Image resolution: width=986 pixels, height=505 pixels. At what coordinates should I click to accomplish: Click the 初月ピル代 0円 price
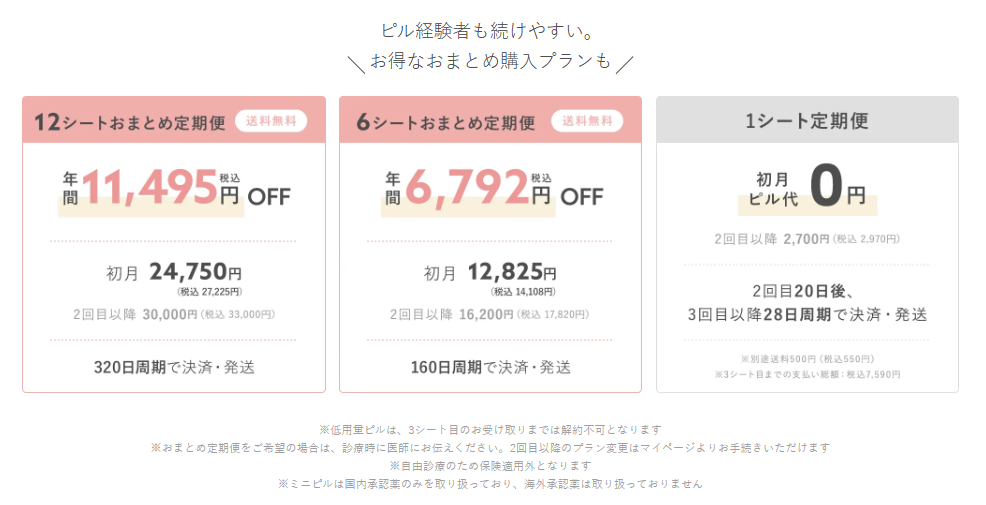807,188
